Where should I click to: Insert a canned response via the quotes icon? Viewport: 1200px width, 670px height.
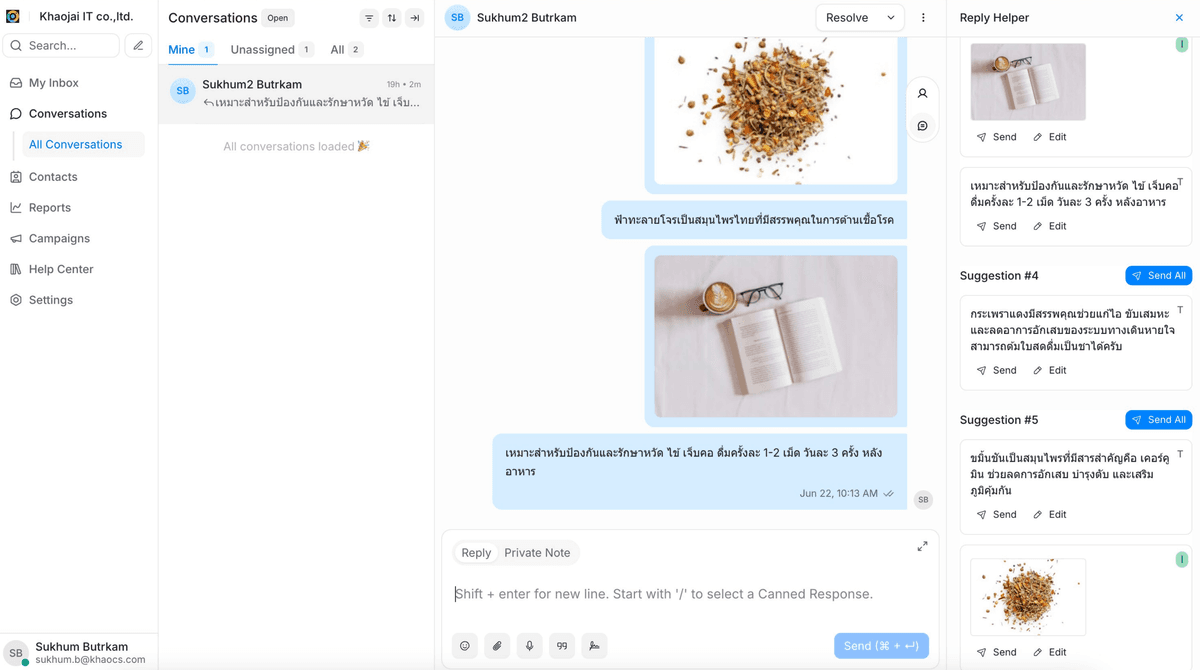click(x=561, y=645)
